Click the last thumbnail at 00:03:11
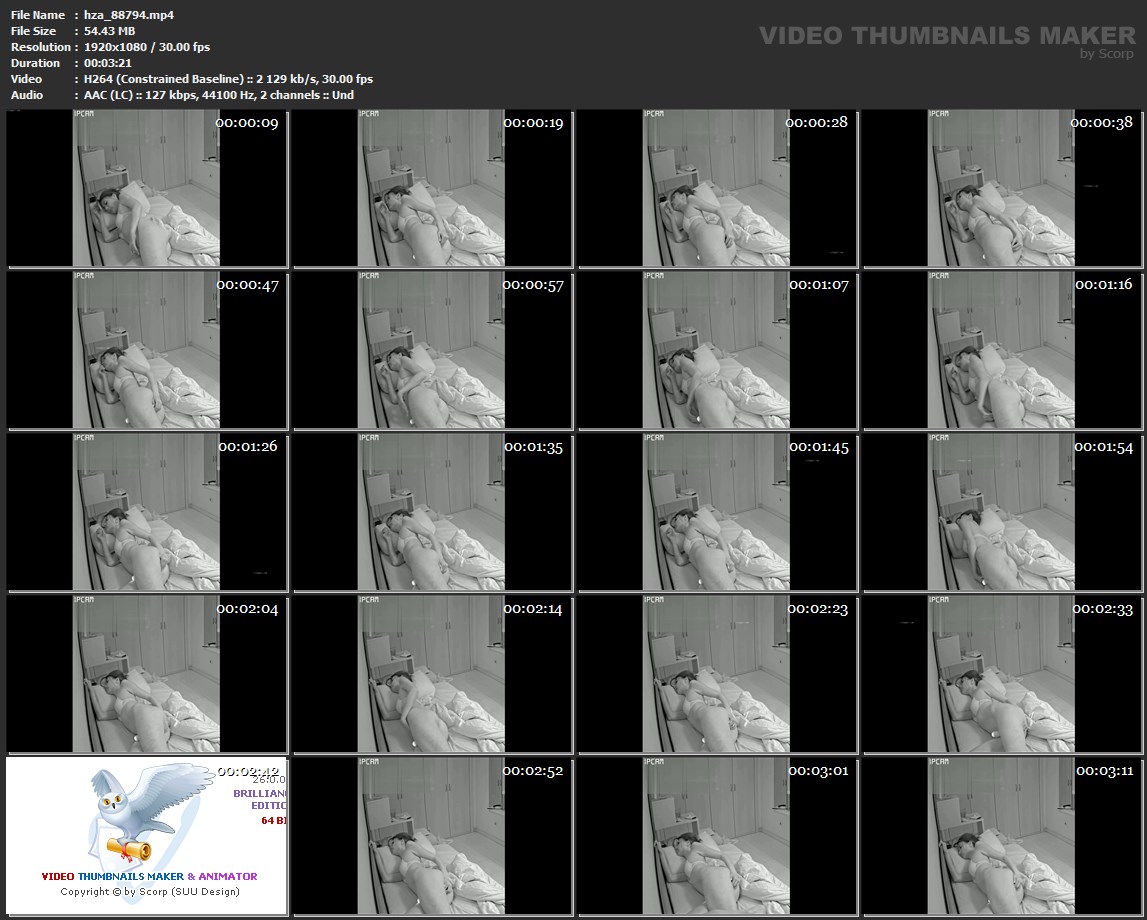The width and height of the screenshot is (1147, 920). 1002,836
